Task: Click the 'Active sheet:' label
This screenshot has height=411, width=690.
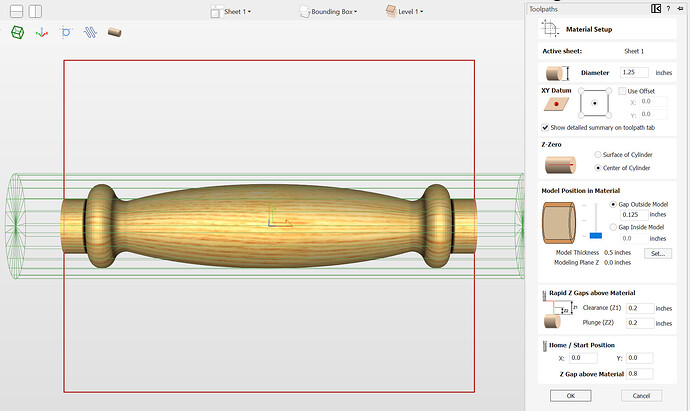Action: pyautogui.click(x=562, y=51)
